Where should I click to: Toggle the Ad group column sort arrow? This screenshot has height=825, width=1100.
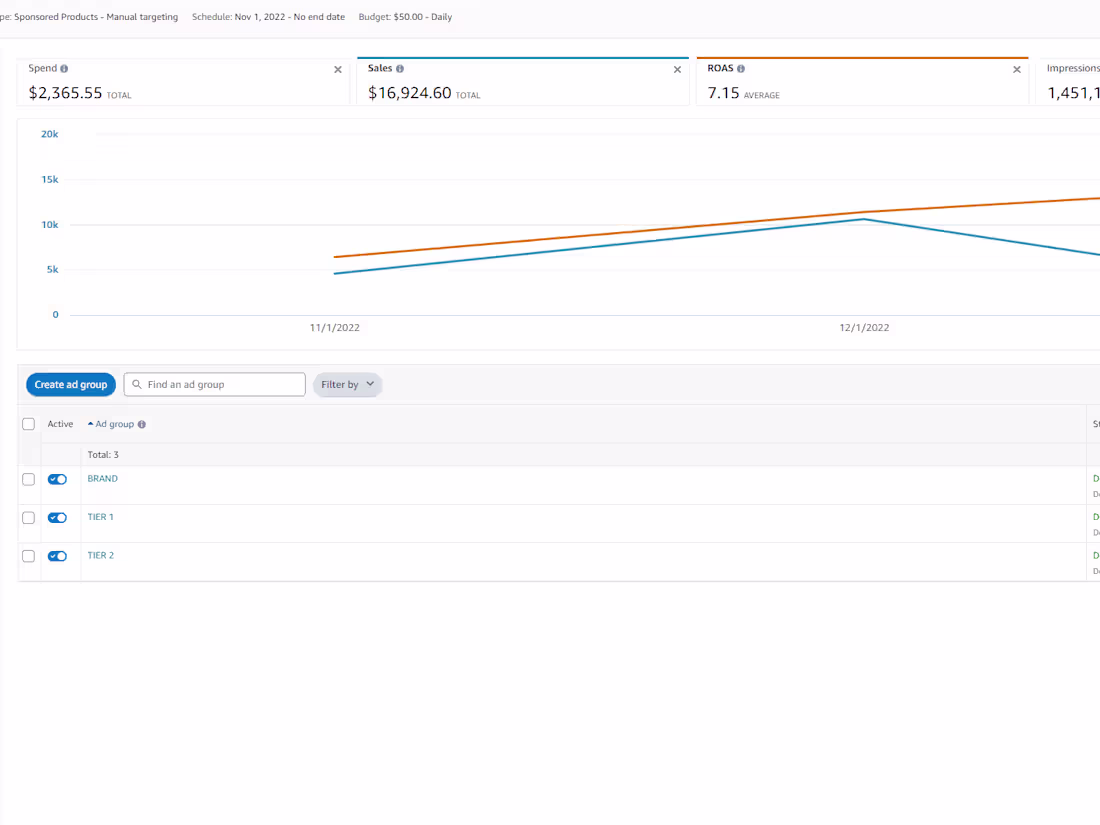click(90, 423)
